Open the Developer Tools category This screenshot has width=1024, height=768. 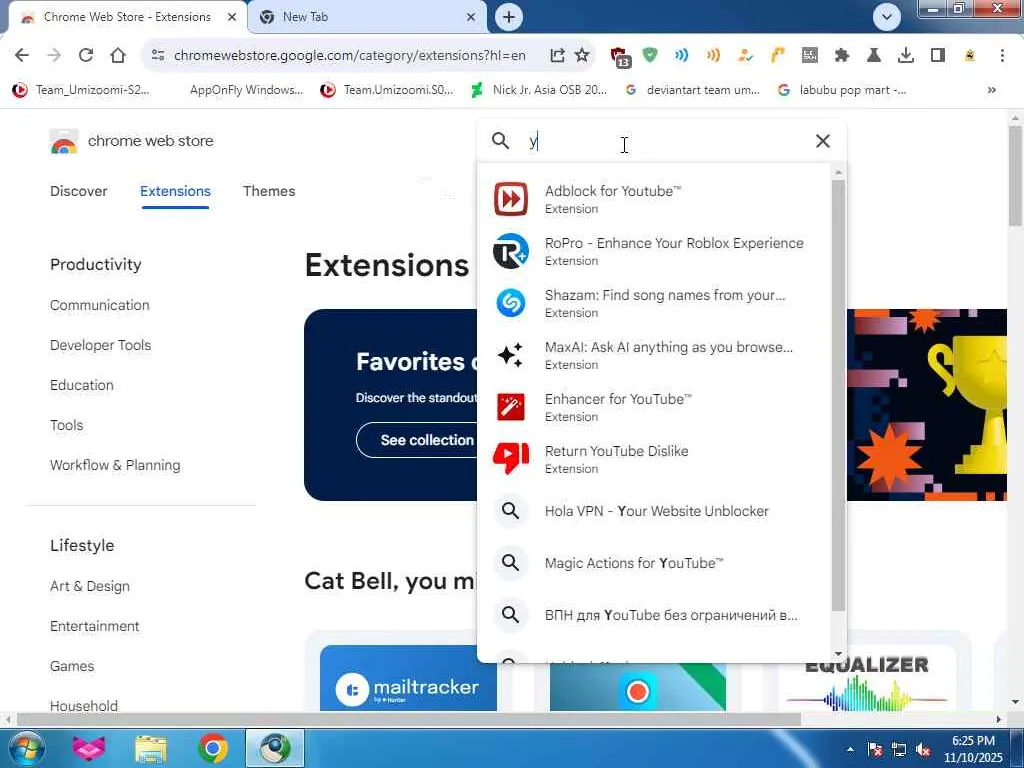101,345
